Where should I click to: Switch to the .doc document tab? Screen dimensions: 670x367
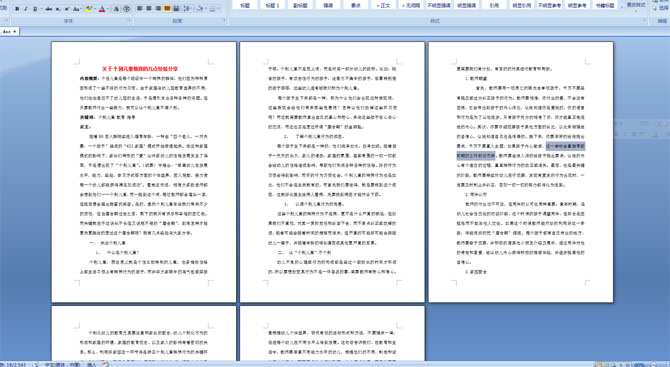point(9,32)
